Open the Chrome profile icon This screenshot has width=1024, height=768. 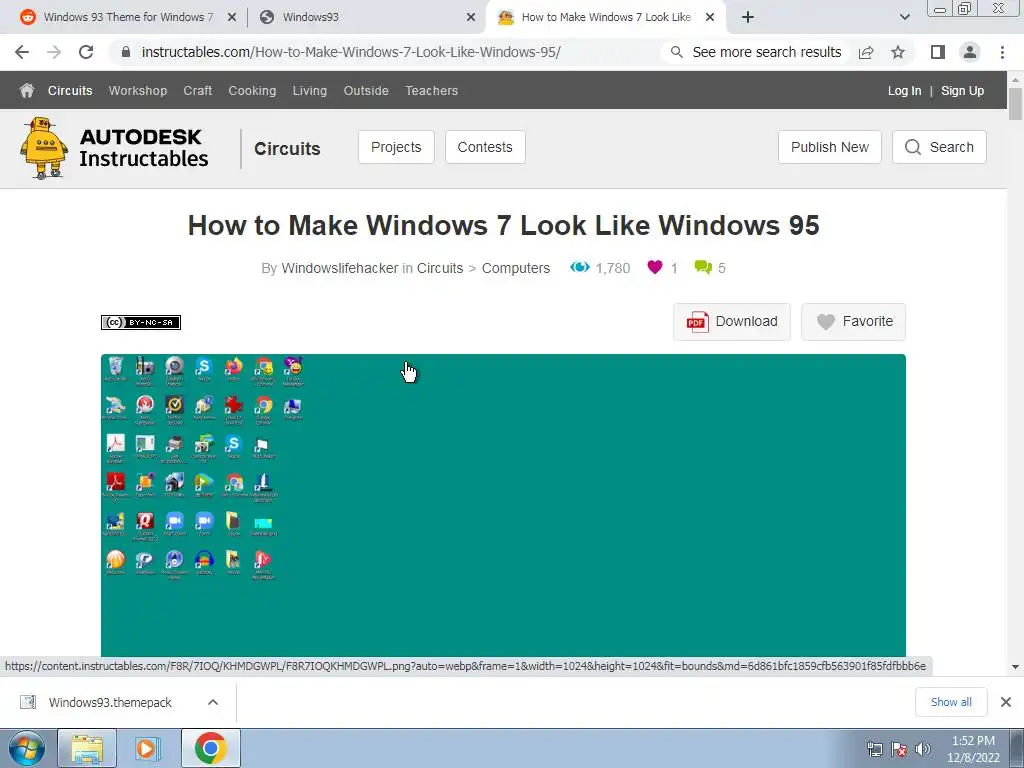pos(970,52)
